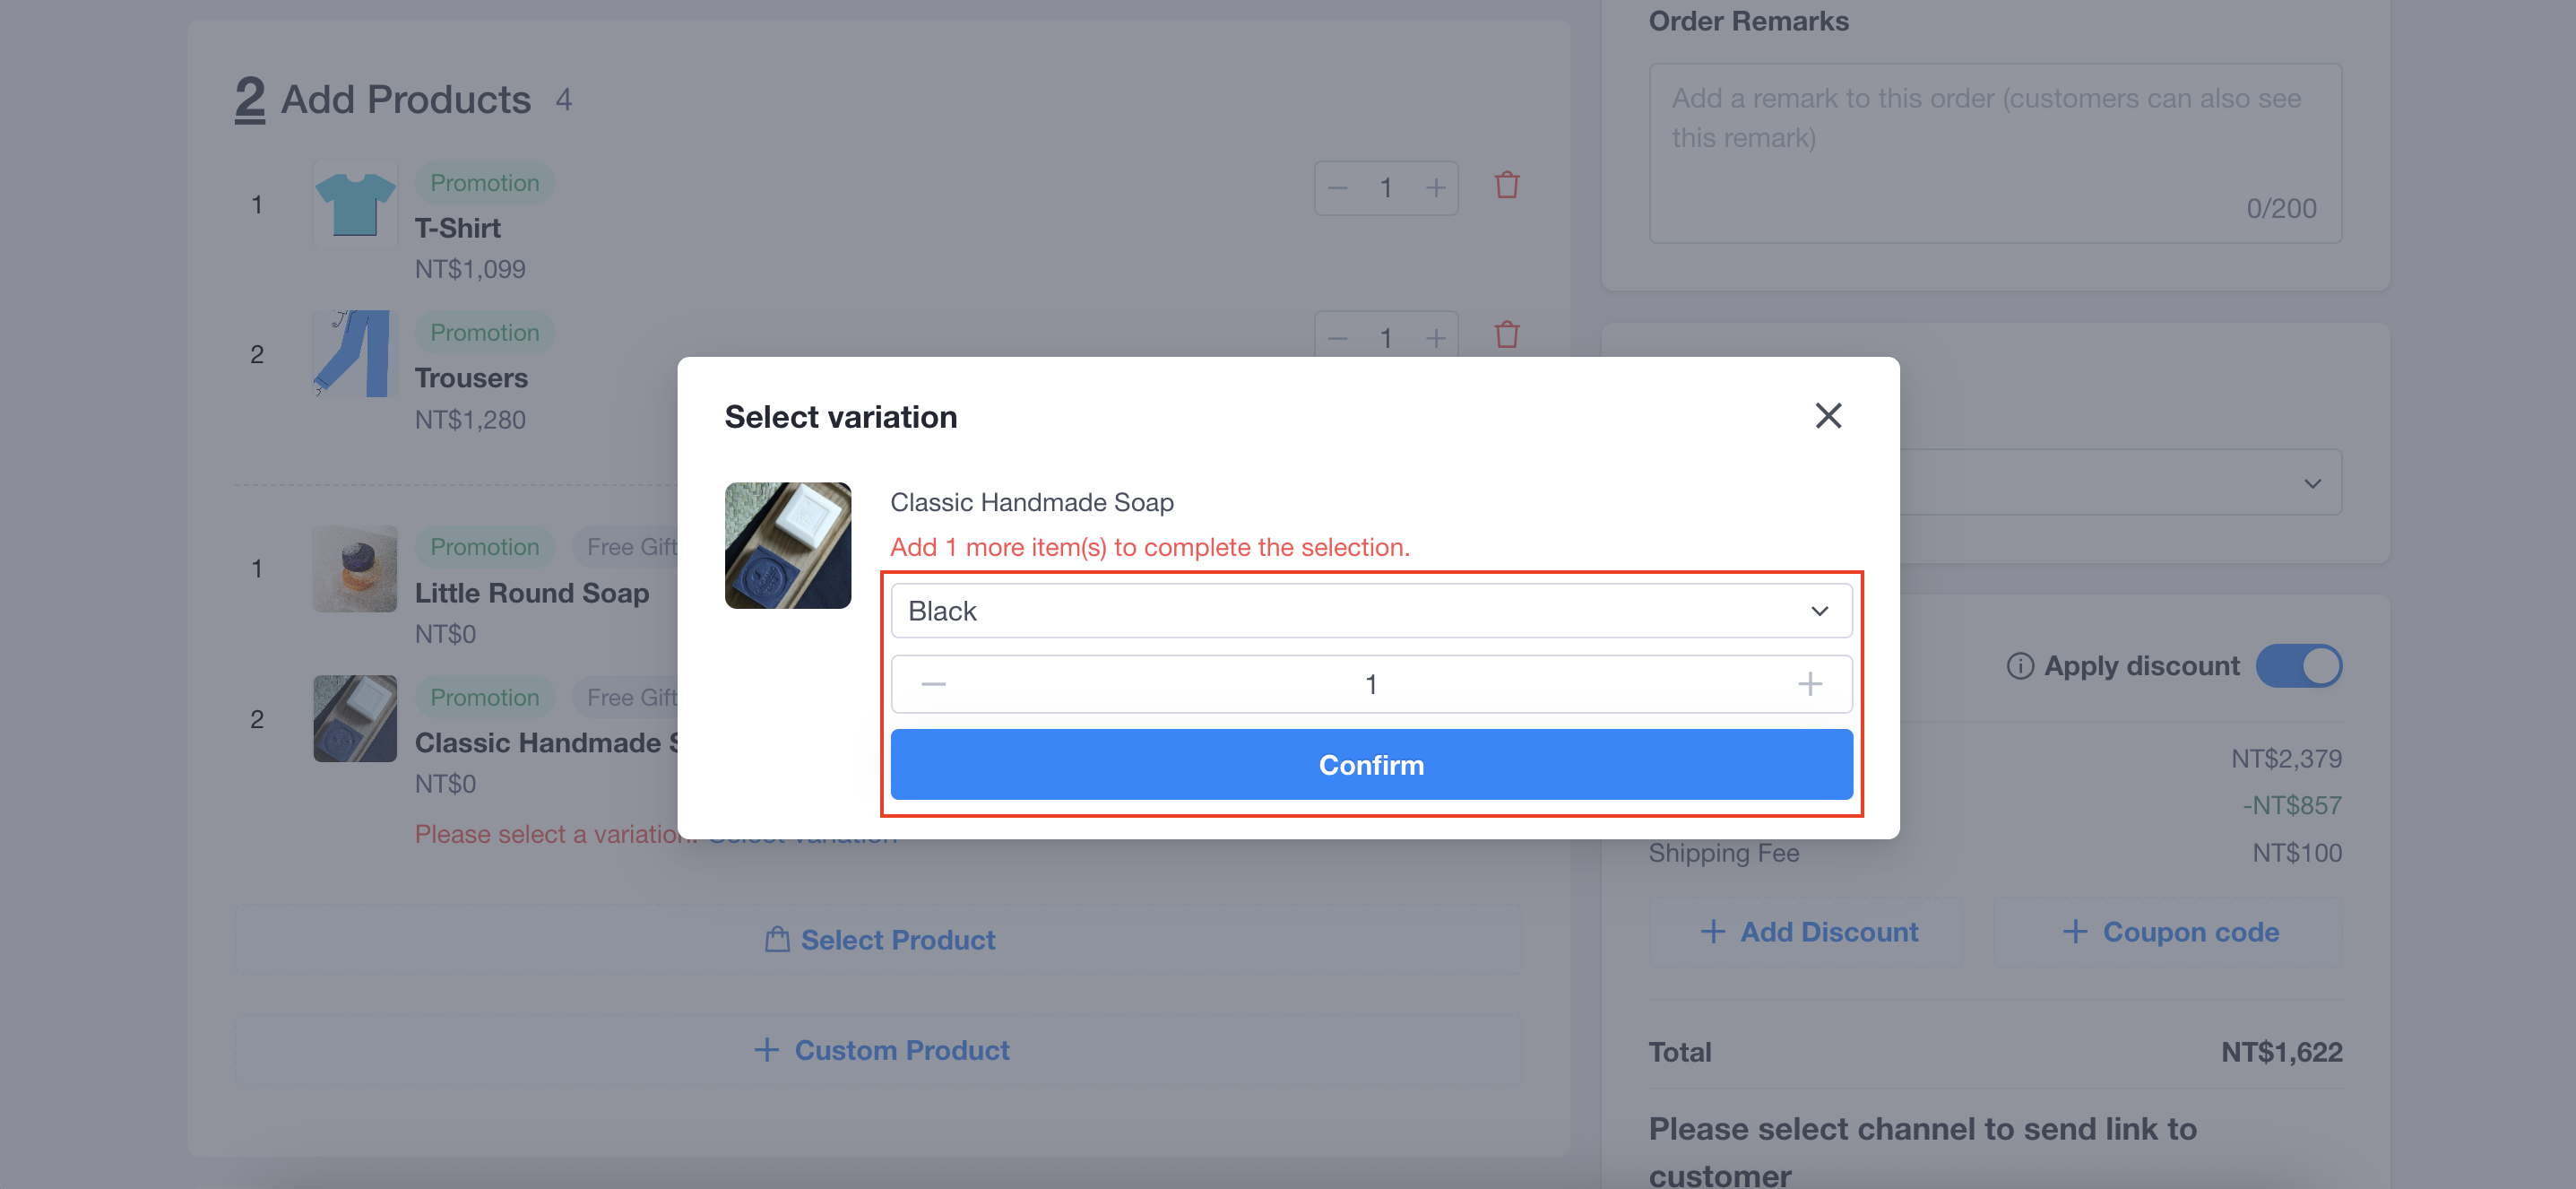Click the Select Product button
Image resolution: width=2576 pixels, height=1189 pixels.
coord(878,940)
